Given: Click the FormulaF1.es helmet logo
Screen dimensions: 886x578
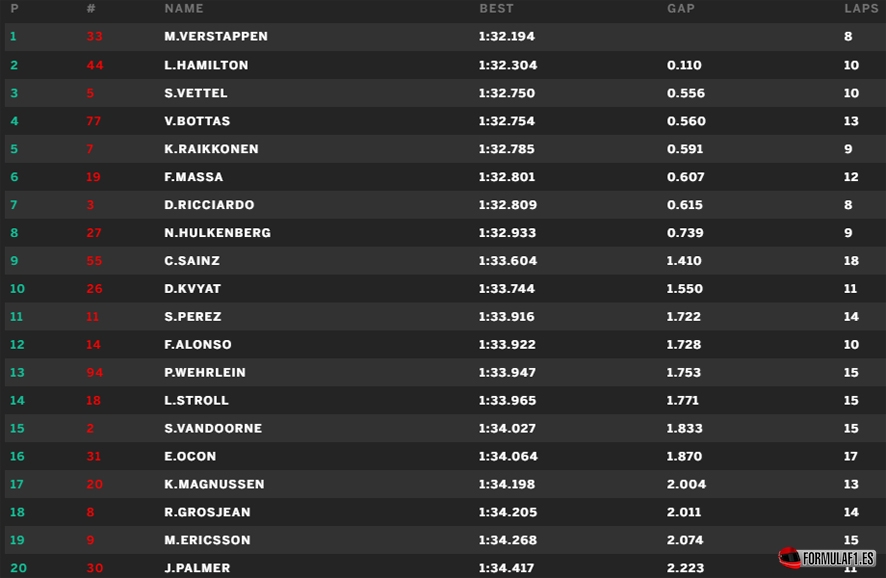Looking at the screenshot, I should pos(827,558).
